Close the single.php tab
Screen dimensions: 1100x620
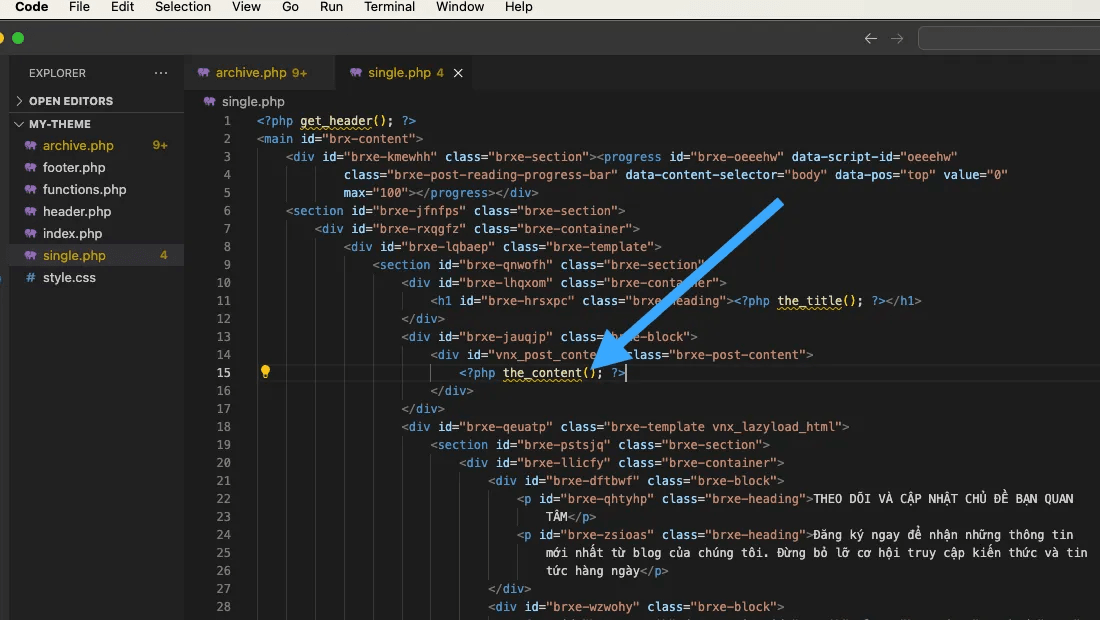(x=458, y=73)
